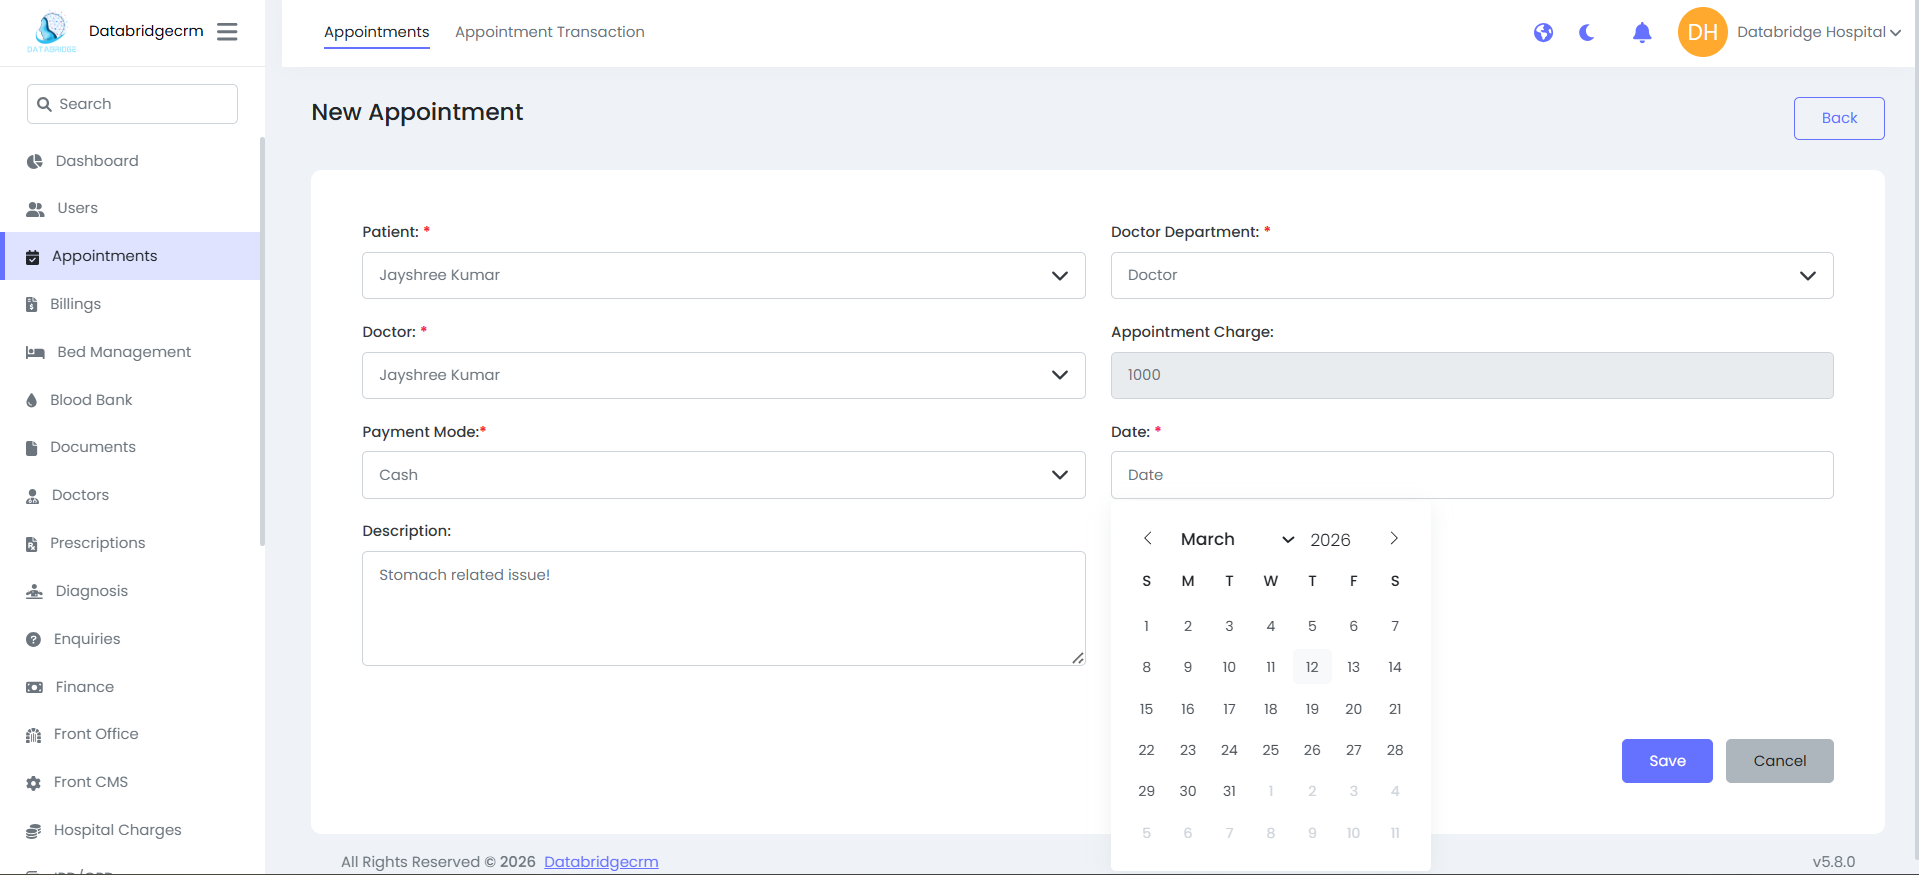
Task: Click the Bed Management bed icon
Action: (35, 353)
